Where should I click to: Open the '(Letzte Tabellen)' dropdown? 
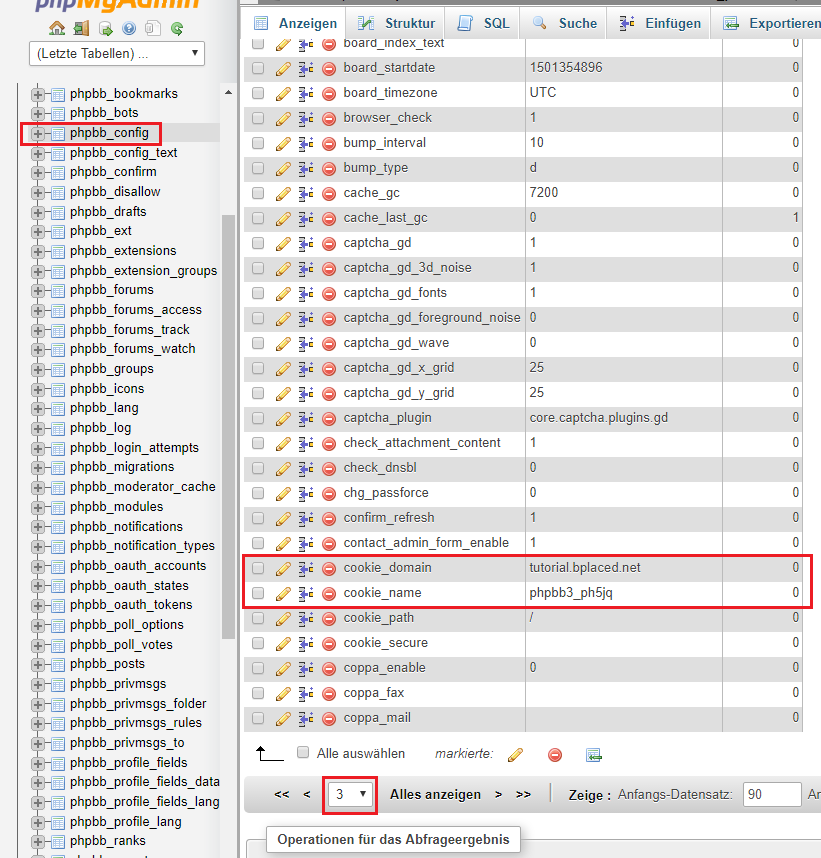118,53
